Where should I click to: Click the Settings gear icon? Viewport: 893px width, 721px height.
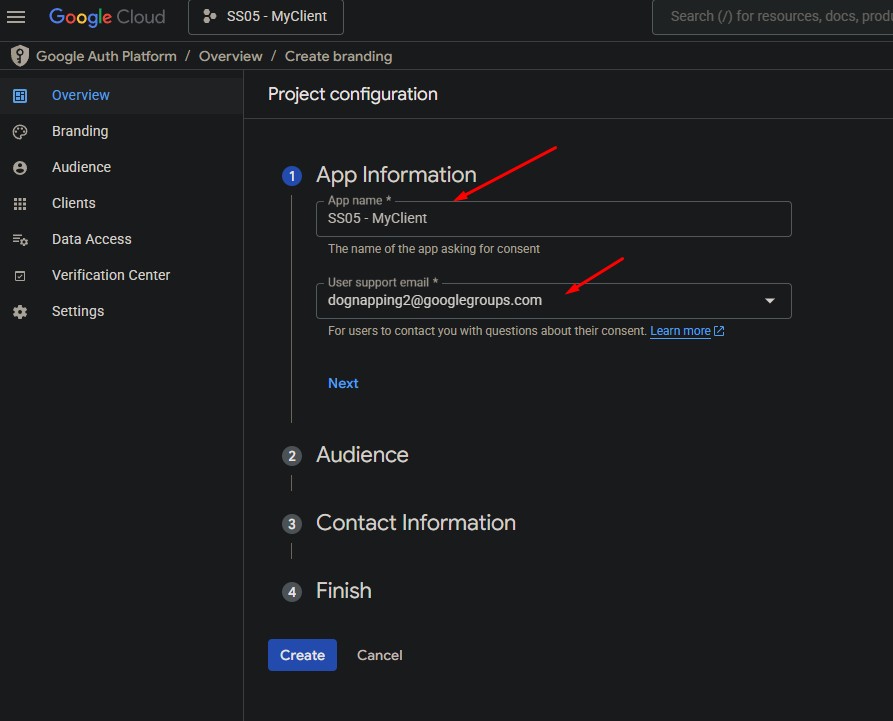20,312
